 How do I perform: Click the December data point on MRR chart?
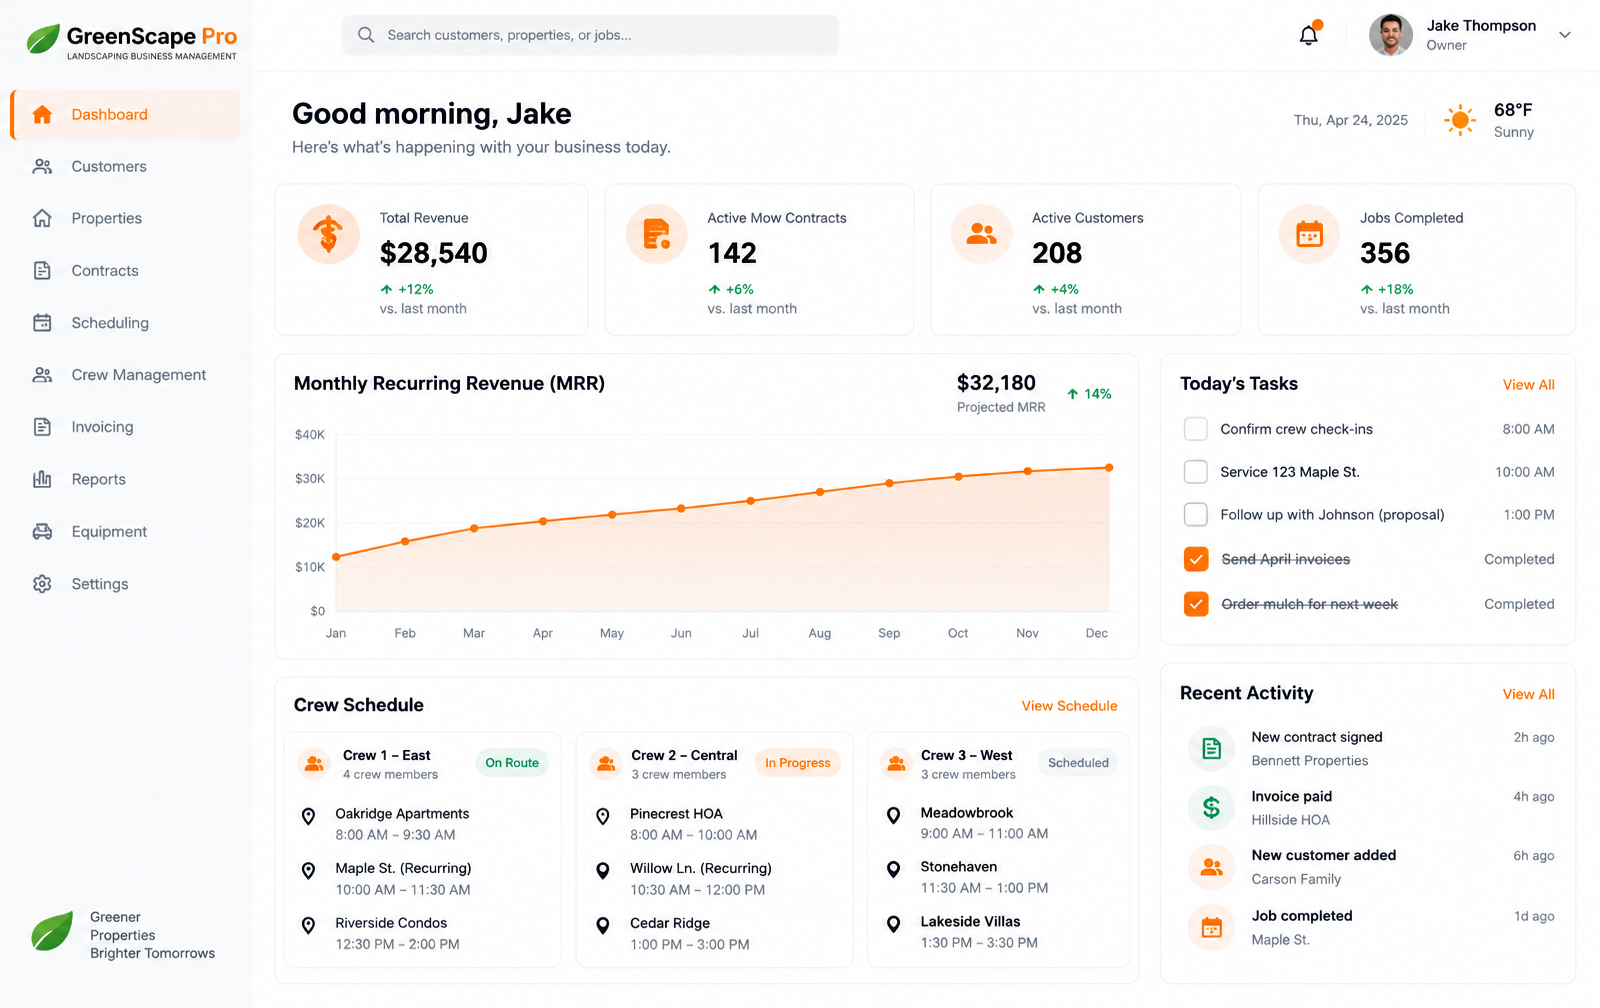[x=1109, y=467]
